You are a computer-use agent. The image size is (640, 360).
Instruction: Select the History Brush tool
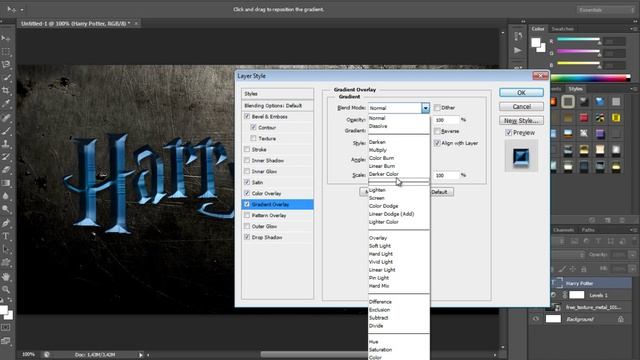pos(6,157)
